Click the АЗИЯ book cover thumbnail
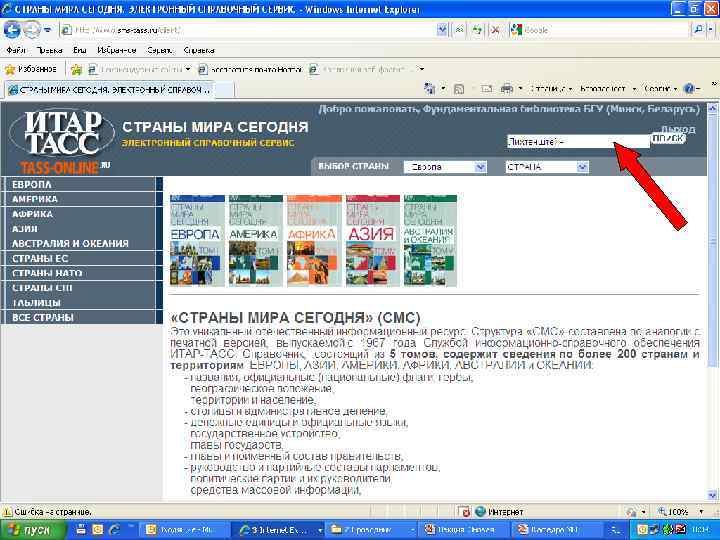 click(x=372, y=241)
